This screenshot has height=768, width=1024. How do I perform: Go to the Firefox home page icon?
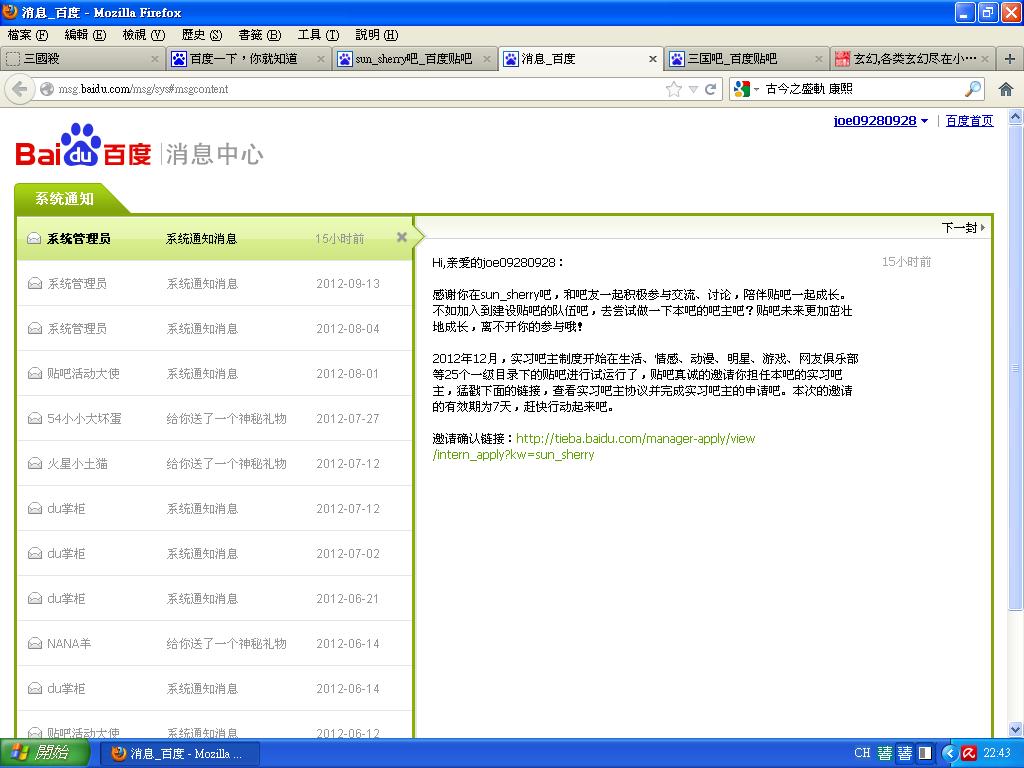click(x=1006, y=89)
